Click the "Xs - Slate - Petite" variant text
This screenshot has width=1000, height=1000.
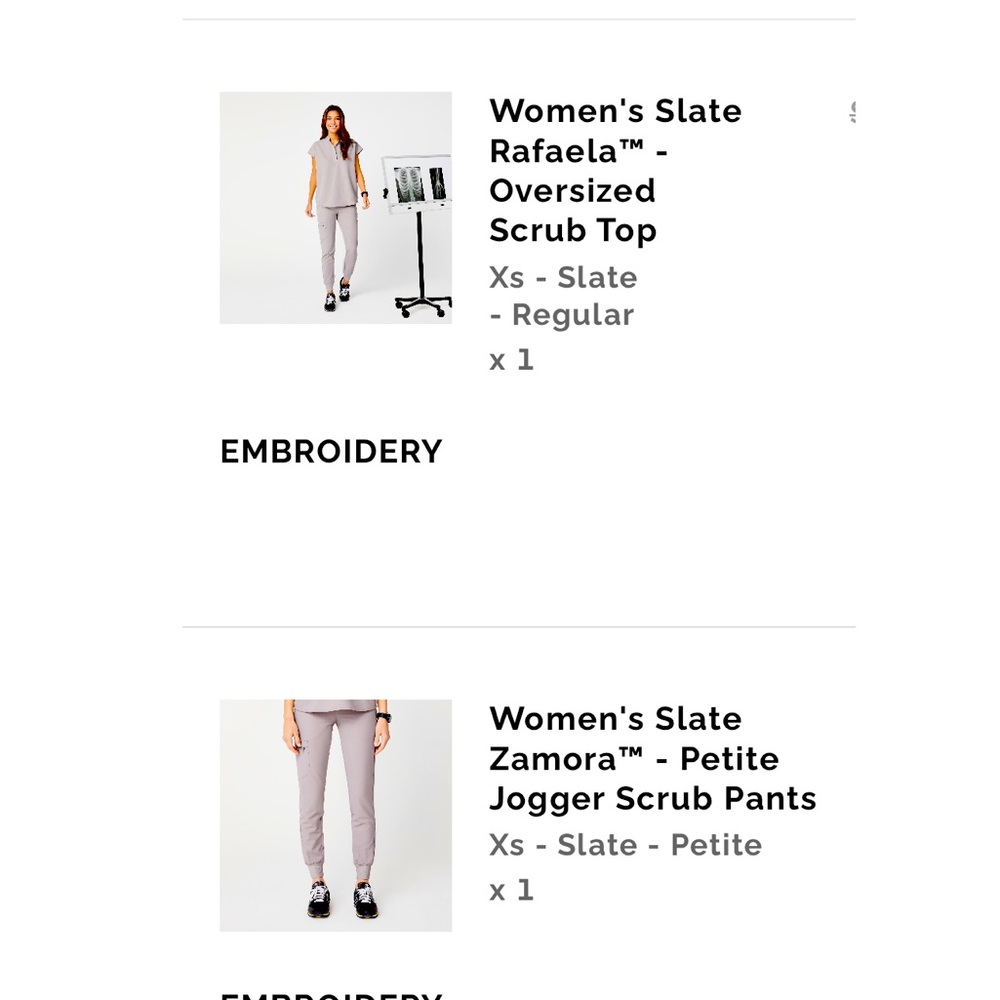pyautogui.click(x=625, y=845)
